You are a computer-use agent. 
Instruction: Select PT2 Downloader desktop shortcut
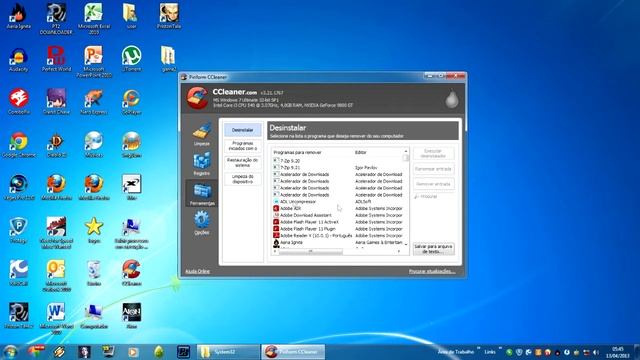(56, 18)
